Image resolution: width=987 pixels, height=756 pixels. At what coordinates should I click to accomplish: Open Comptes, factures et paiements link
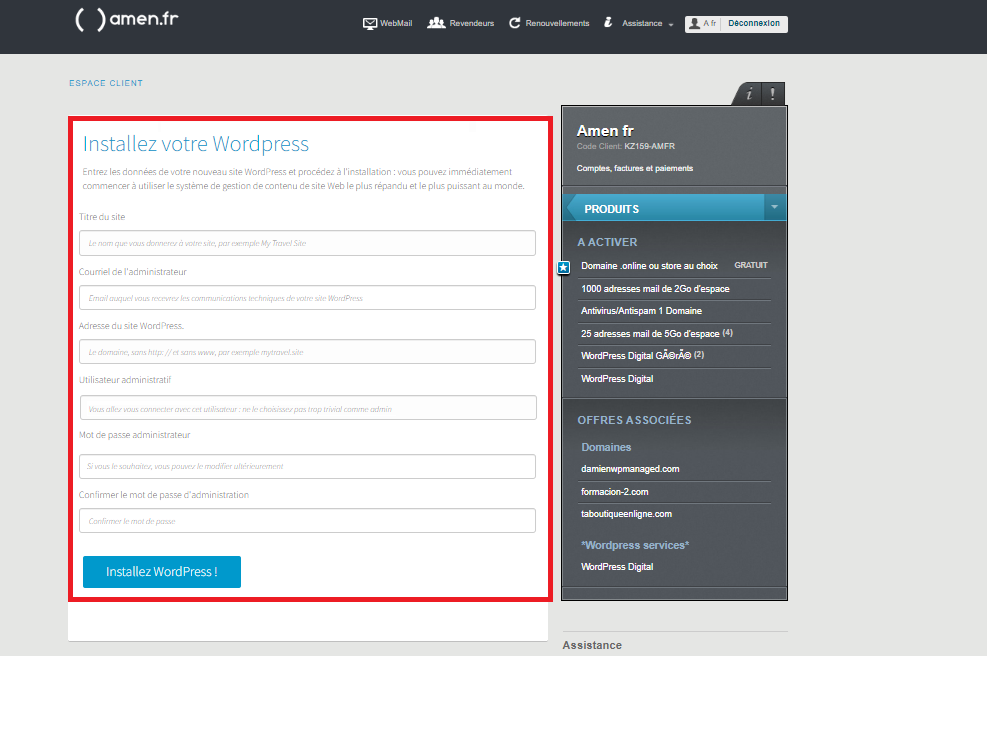point(634,168)
